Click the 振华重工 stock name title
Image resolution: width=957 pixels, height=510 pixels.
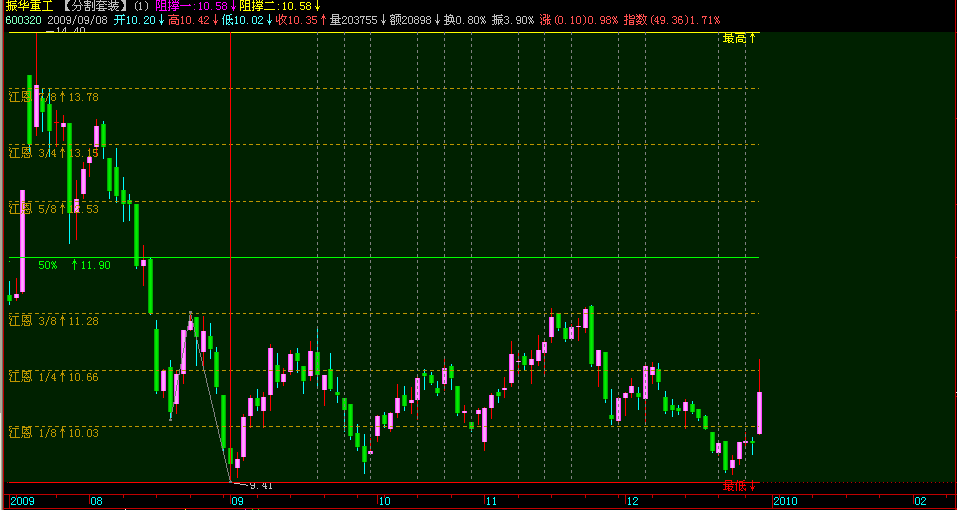(26, 6)
